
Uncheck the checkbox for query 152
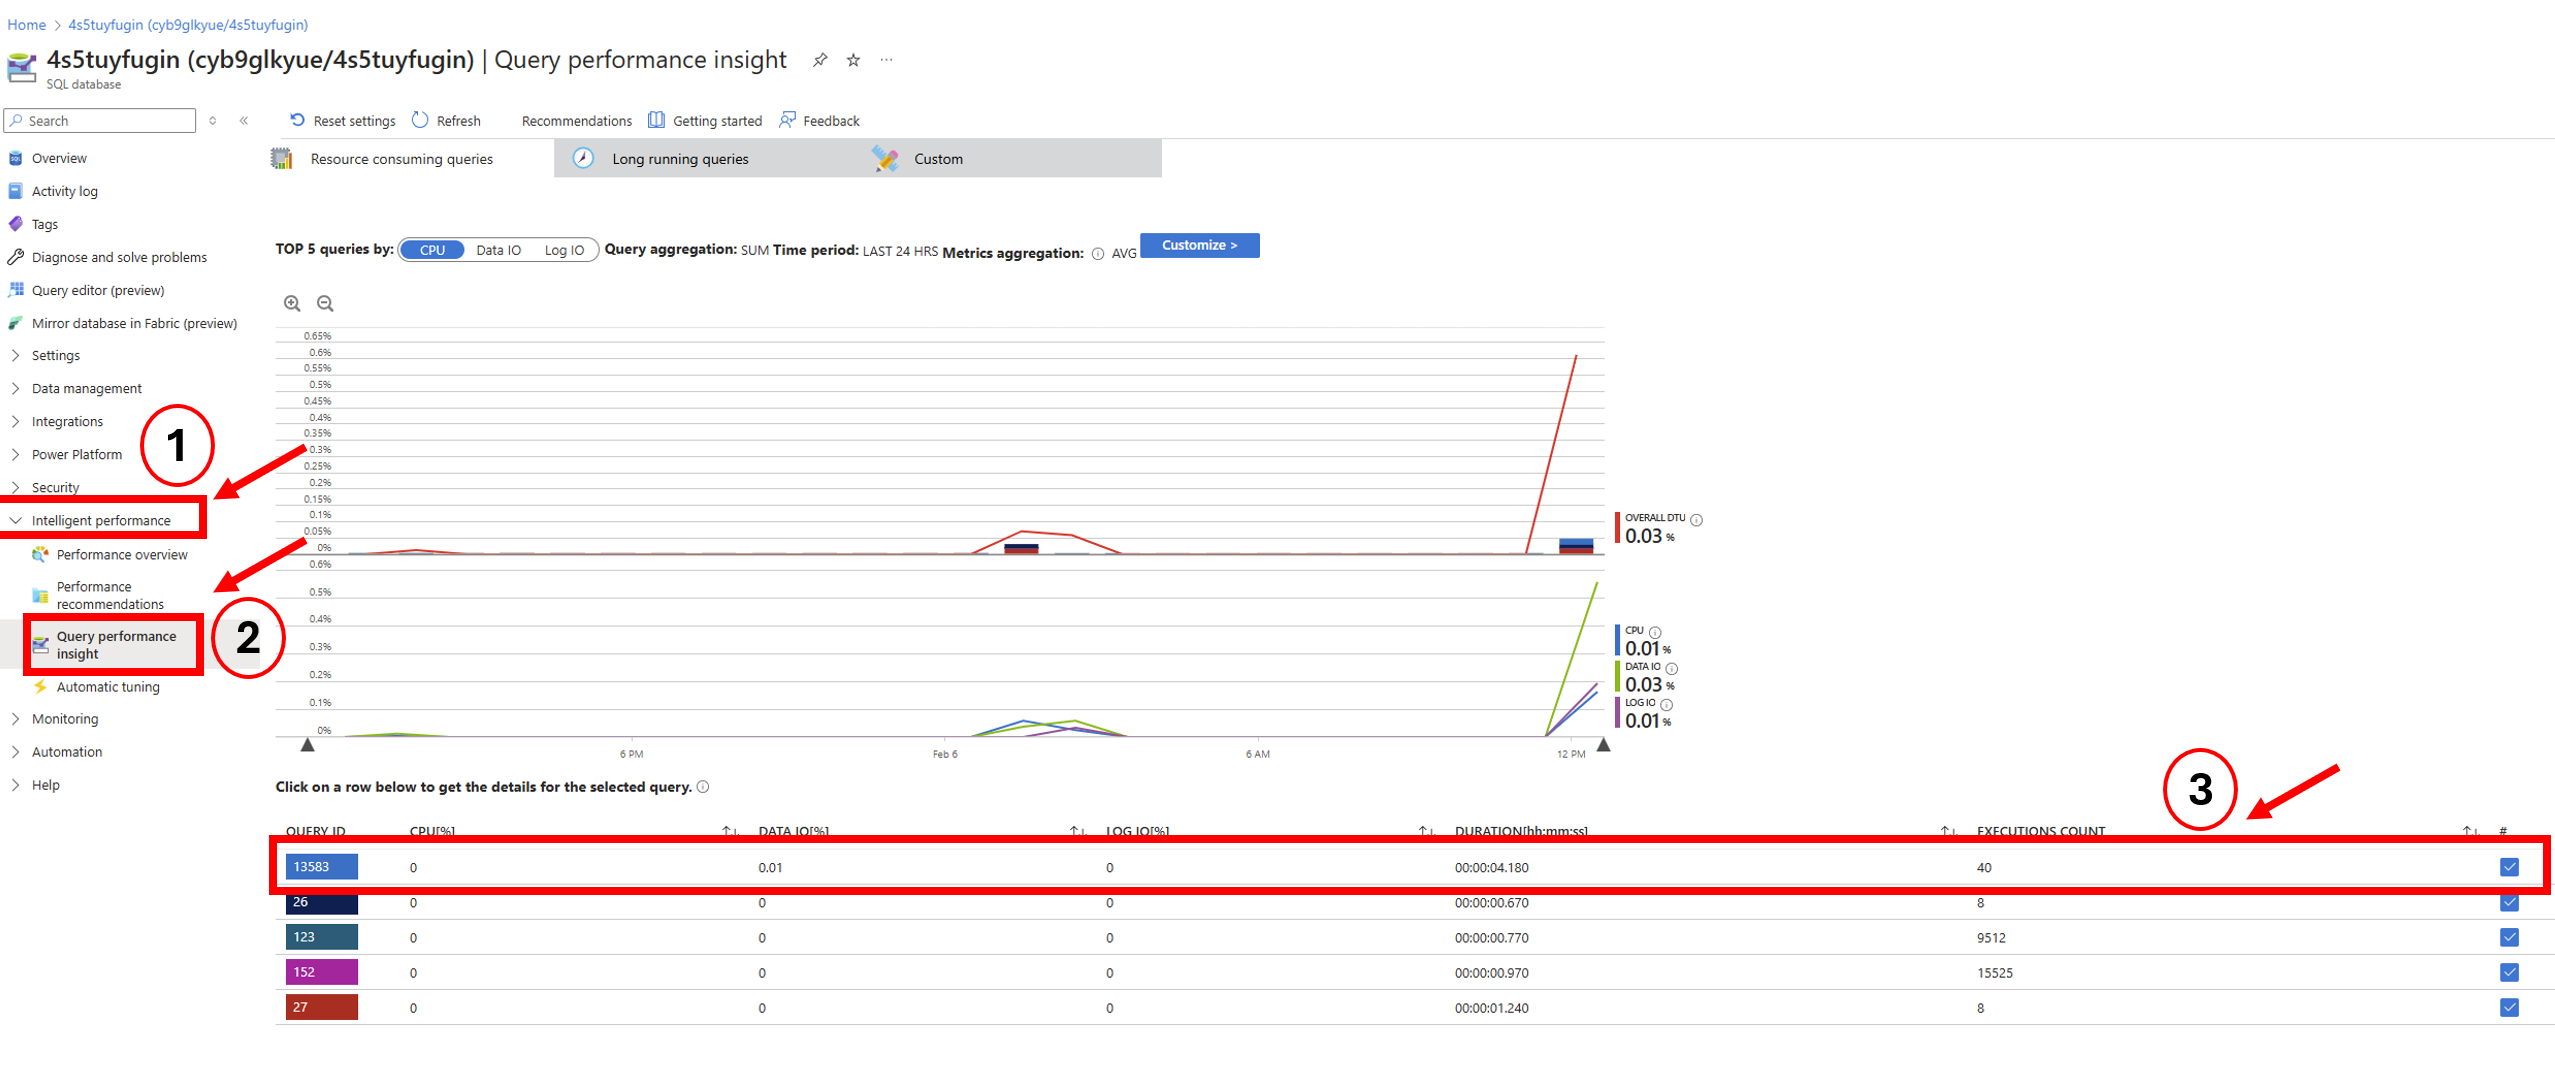(2508, 972)
